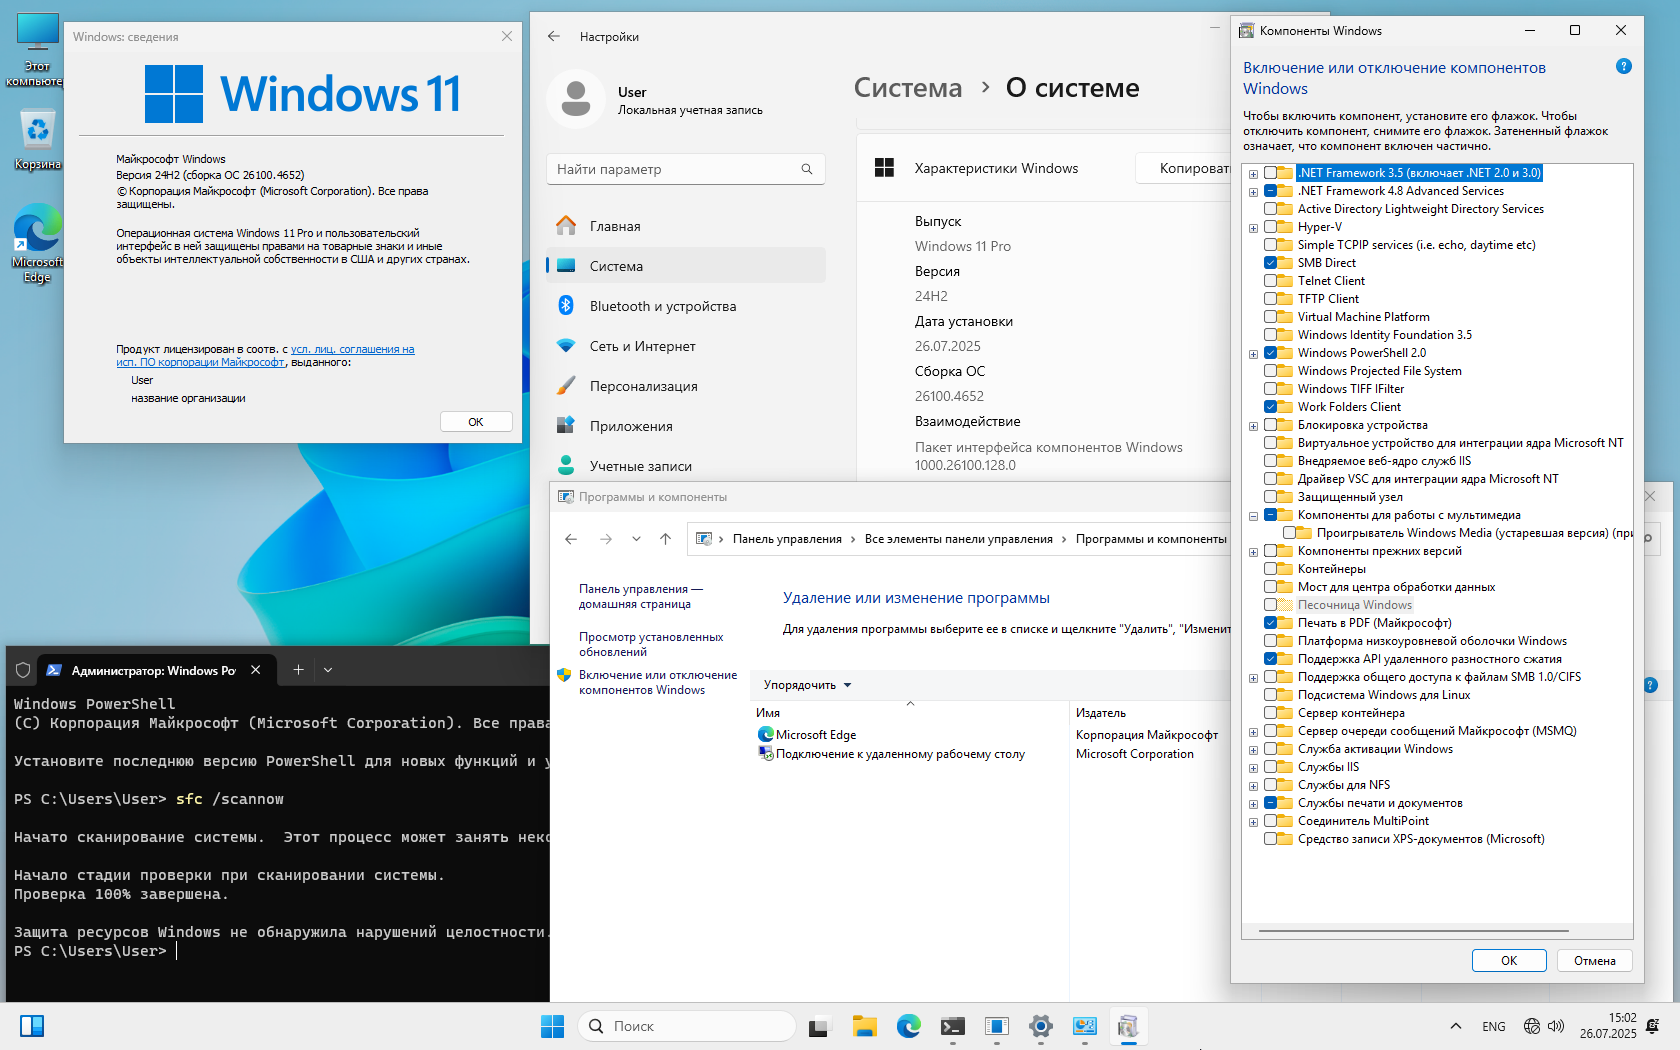Click the help icon in Windows Features

point(1623,67)
